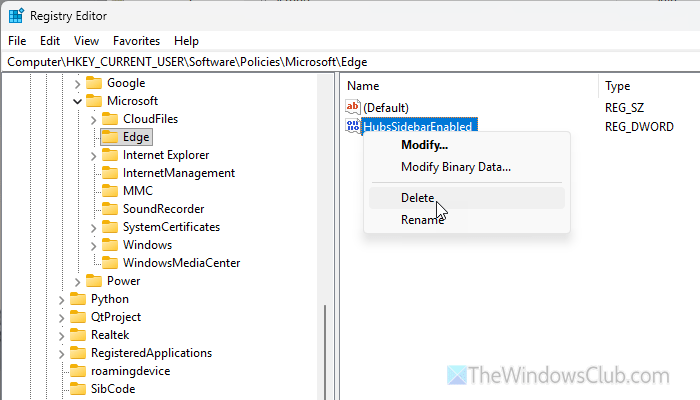Expand the Internet Explorer key
This screenshot has height=400, width=700.
pyautogui.click(x=93, y=156)
